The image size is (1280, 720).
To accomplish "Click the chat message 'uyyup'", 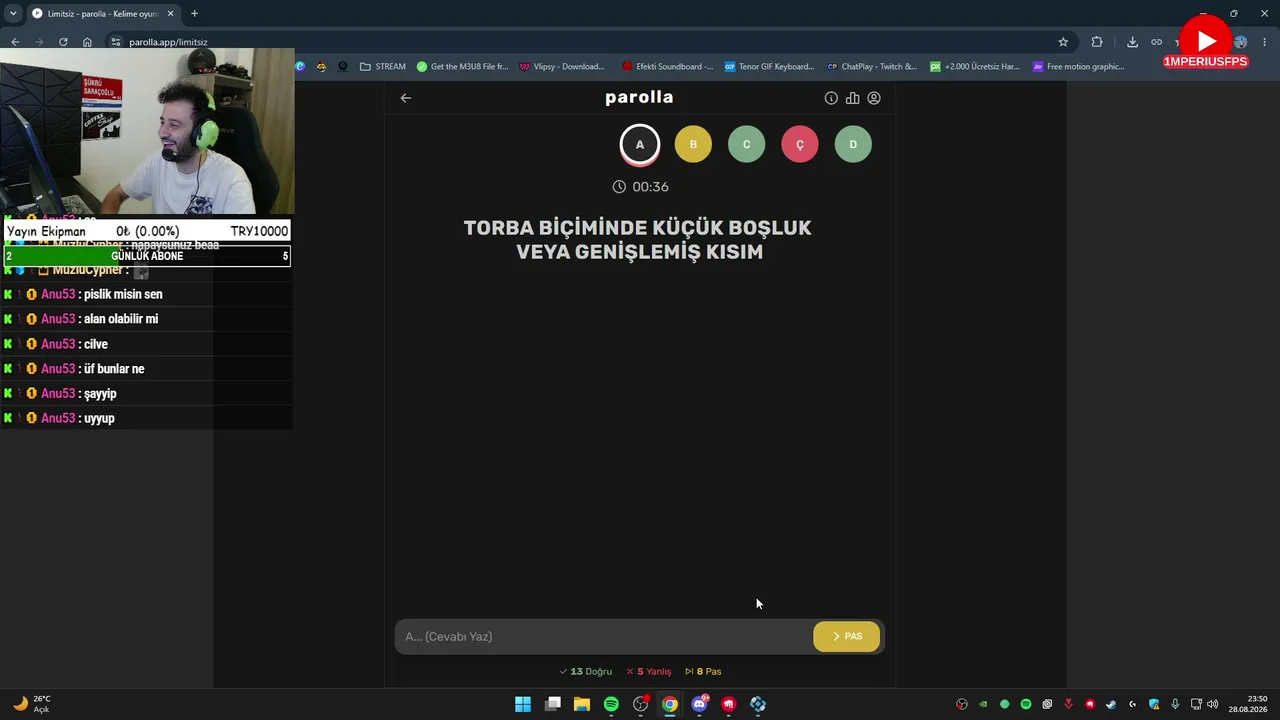I will [99, 418].
